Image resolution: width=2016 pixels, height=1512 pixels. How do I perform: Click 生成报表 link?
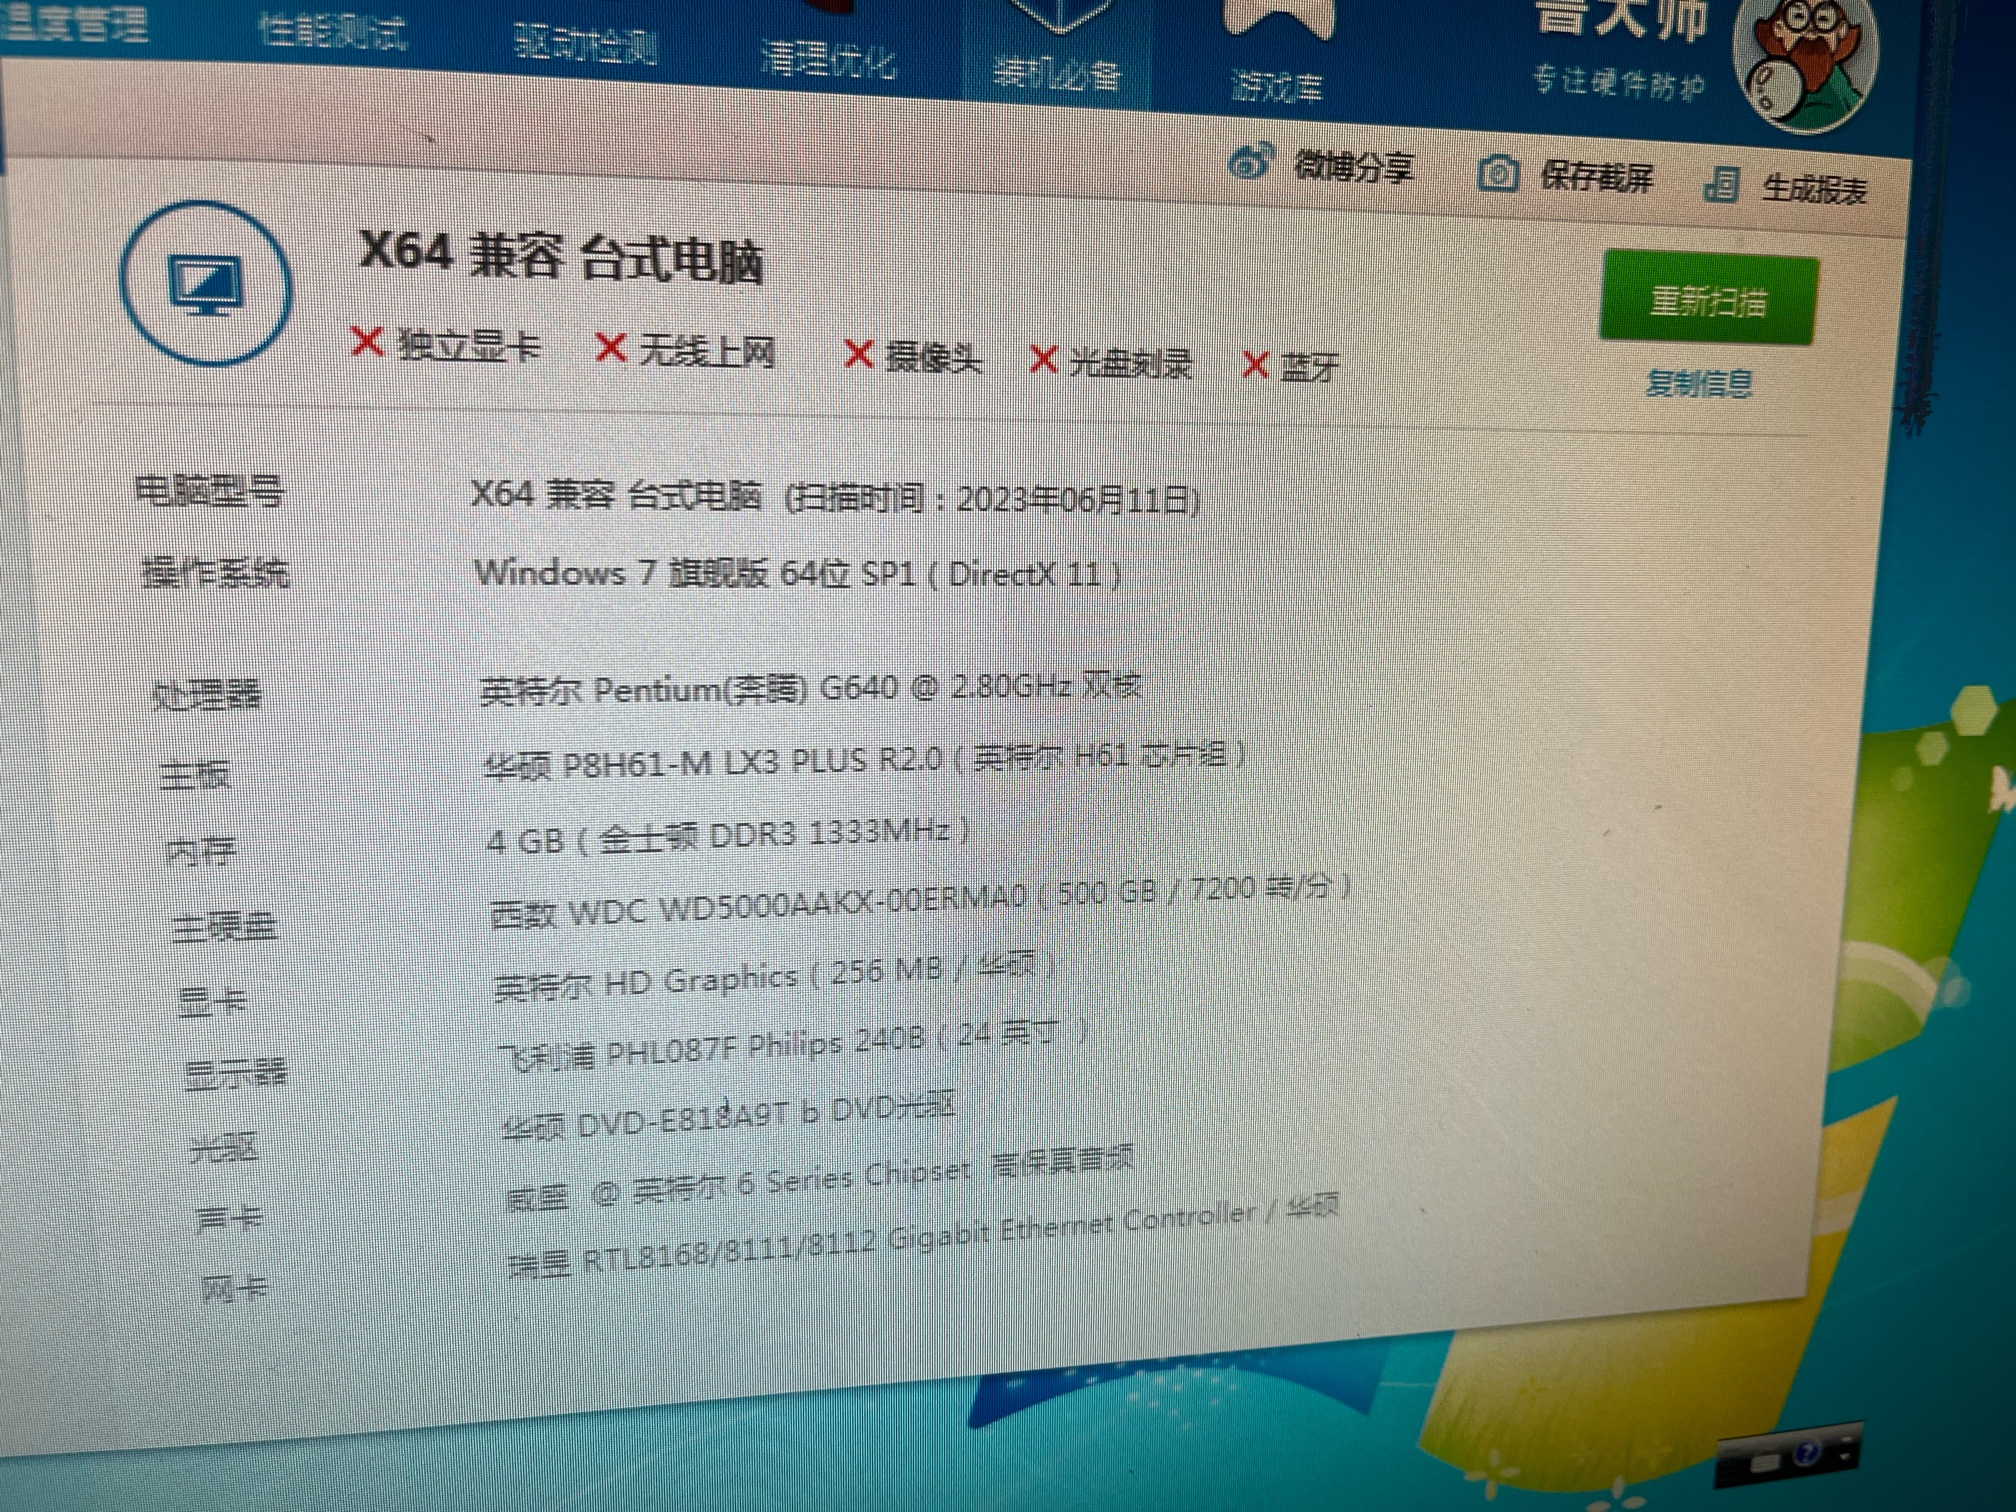[1813, 188]
